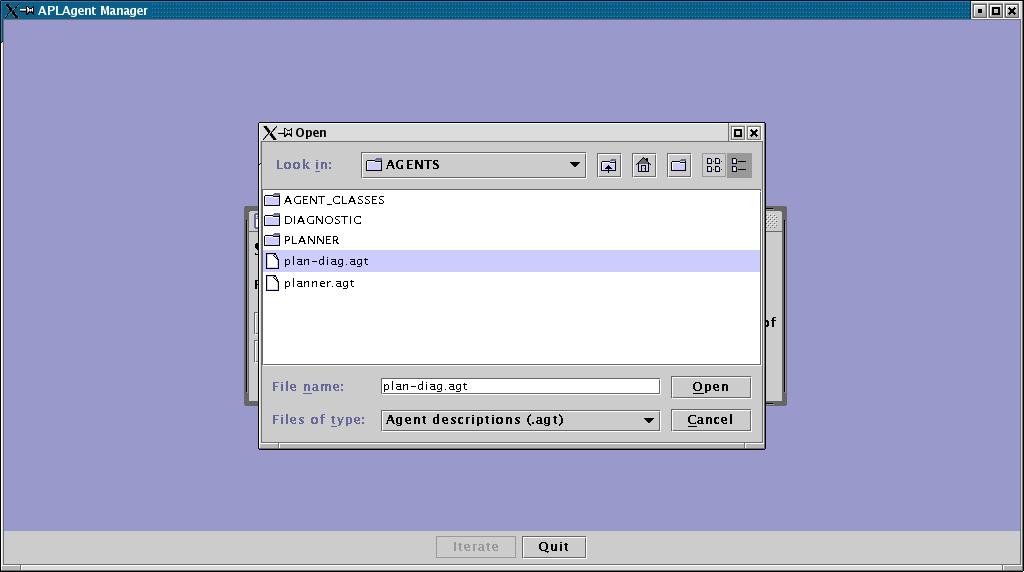
Task: Click the Up One Level folder icon
Action: point(609,165)
